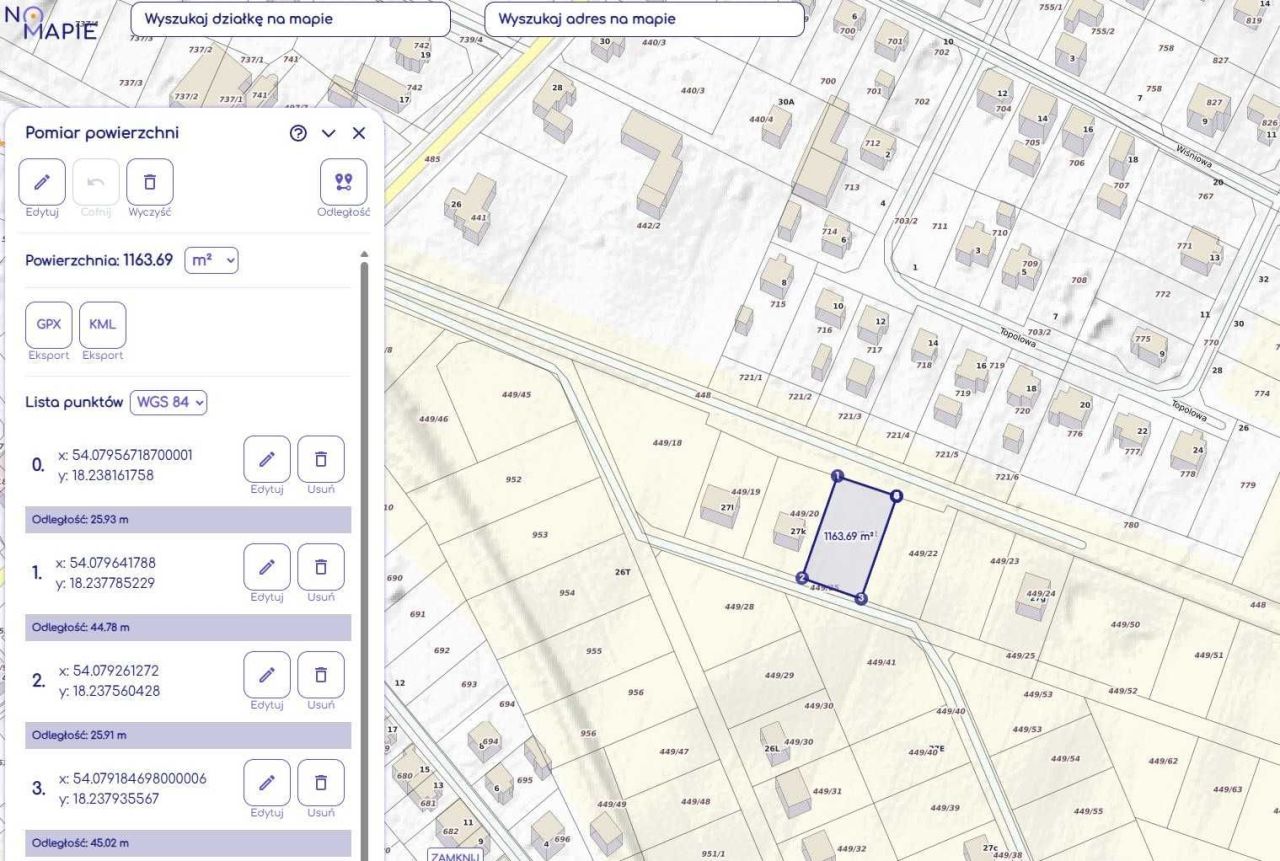The image size is (1280, 861).
Task: Focus the 'Wyszukaj działkę na mapie' search field
Action: click(290, 19)
